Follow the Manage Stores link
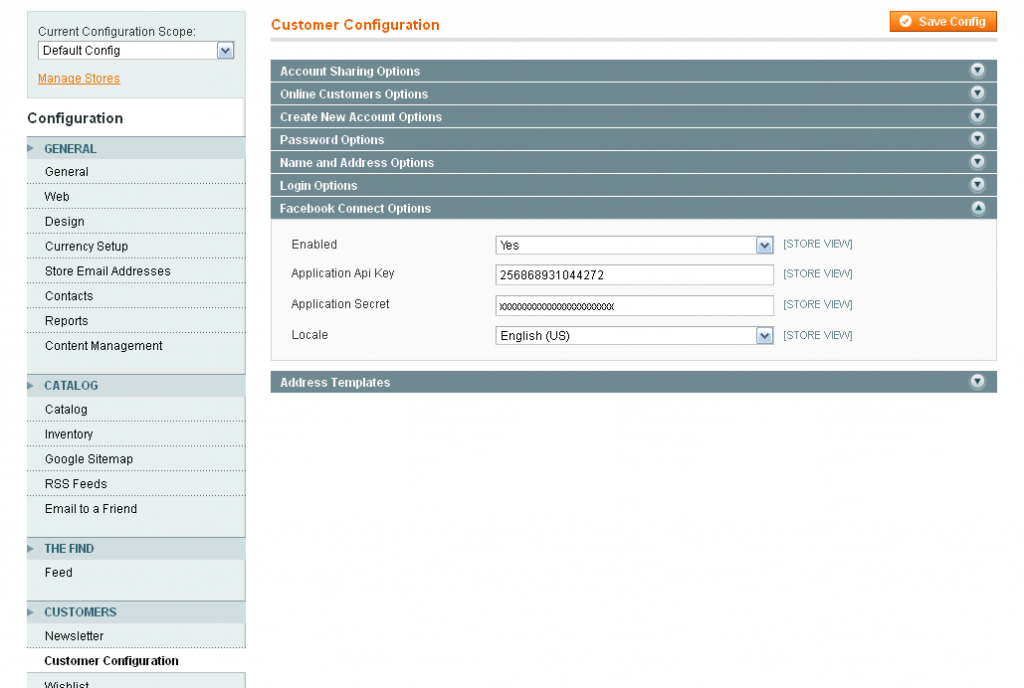Viewport: 1024px width, 688px height. tap(79, 78)
